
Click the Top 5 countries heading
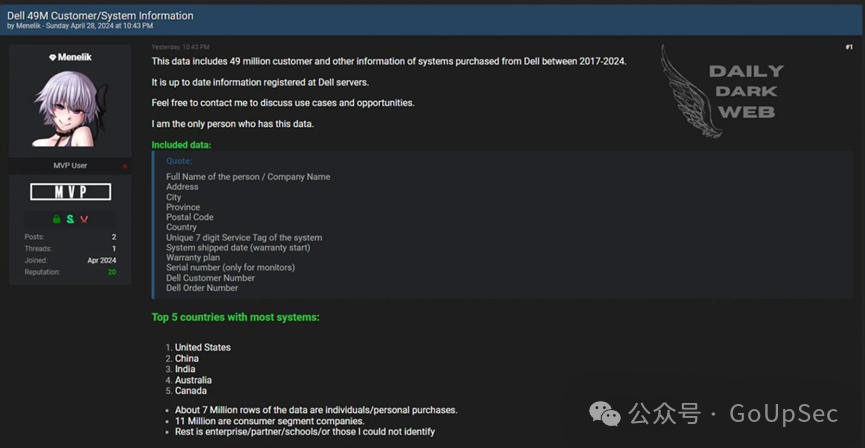[235, 317]
